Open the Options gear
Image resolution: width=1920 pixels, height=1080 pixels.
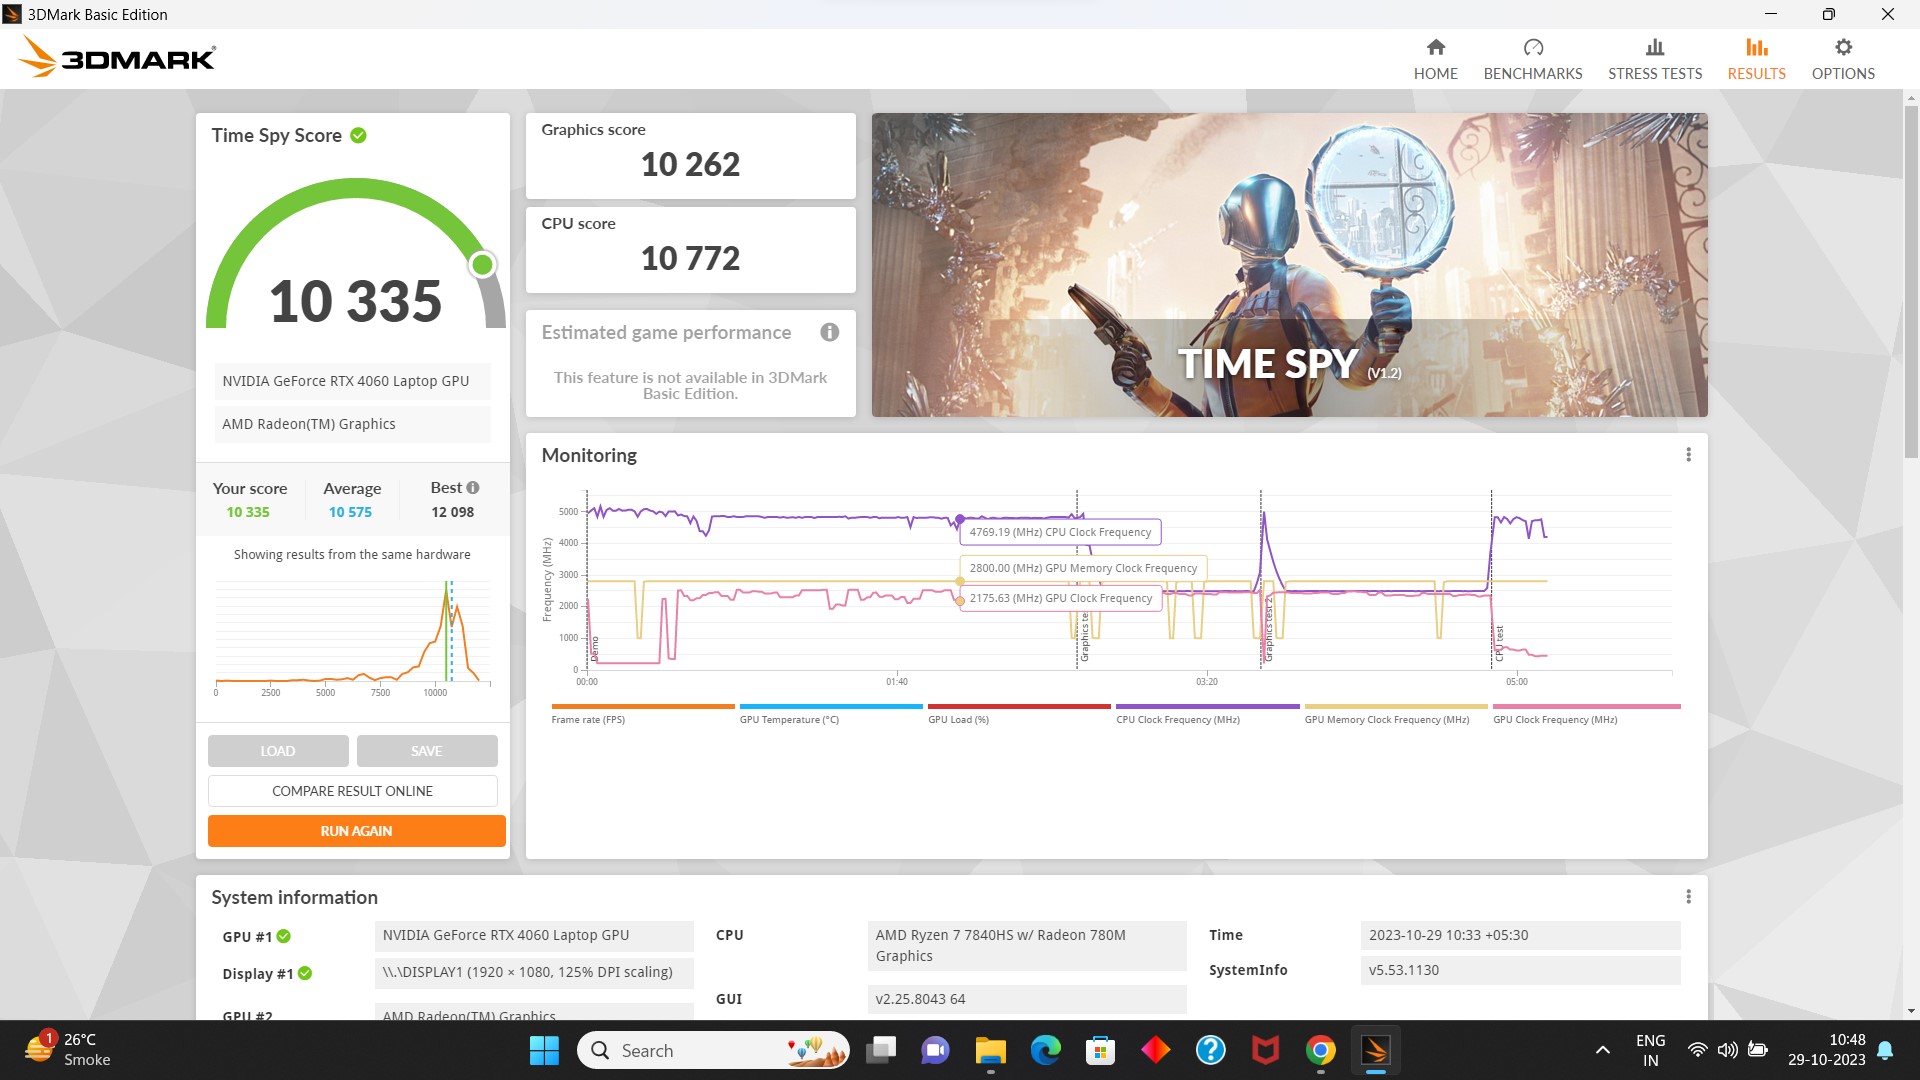tap(1842, 48)
